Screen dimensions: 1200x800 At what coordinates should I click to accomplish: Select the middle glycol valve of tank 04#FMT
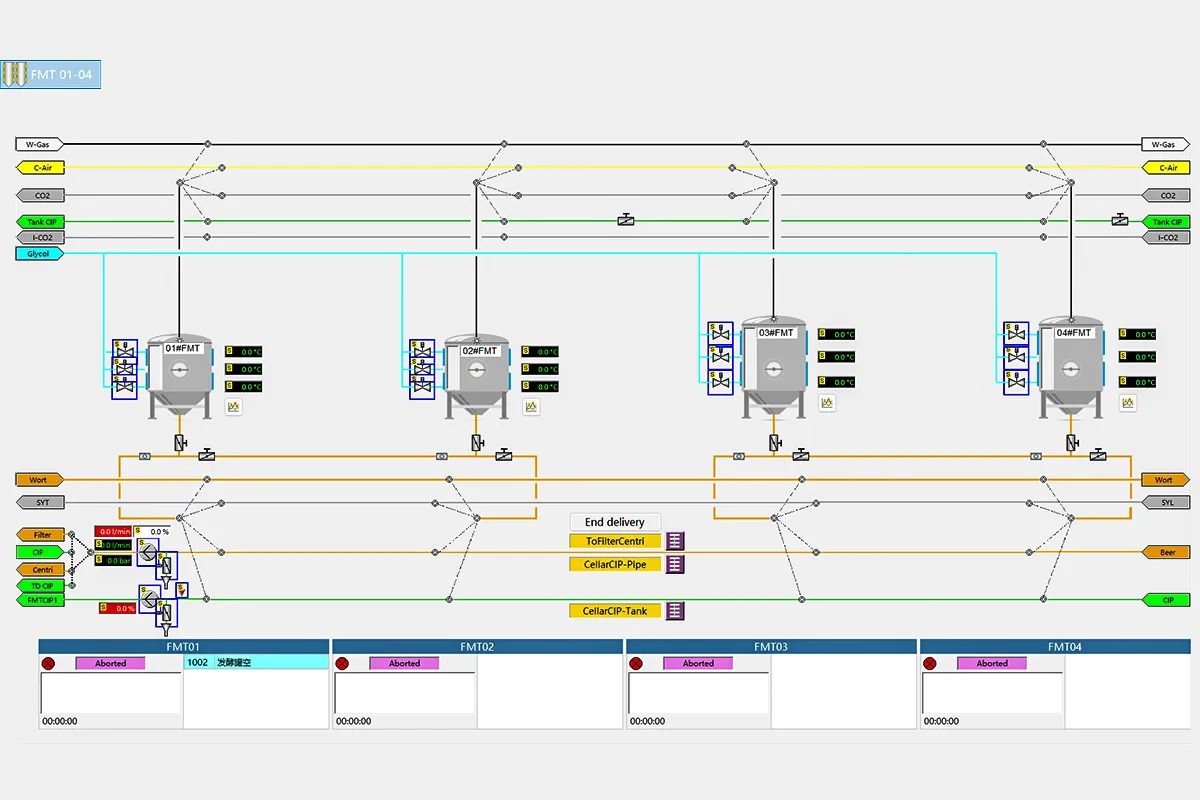(1016, 357)
